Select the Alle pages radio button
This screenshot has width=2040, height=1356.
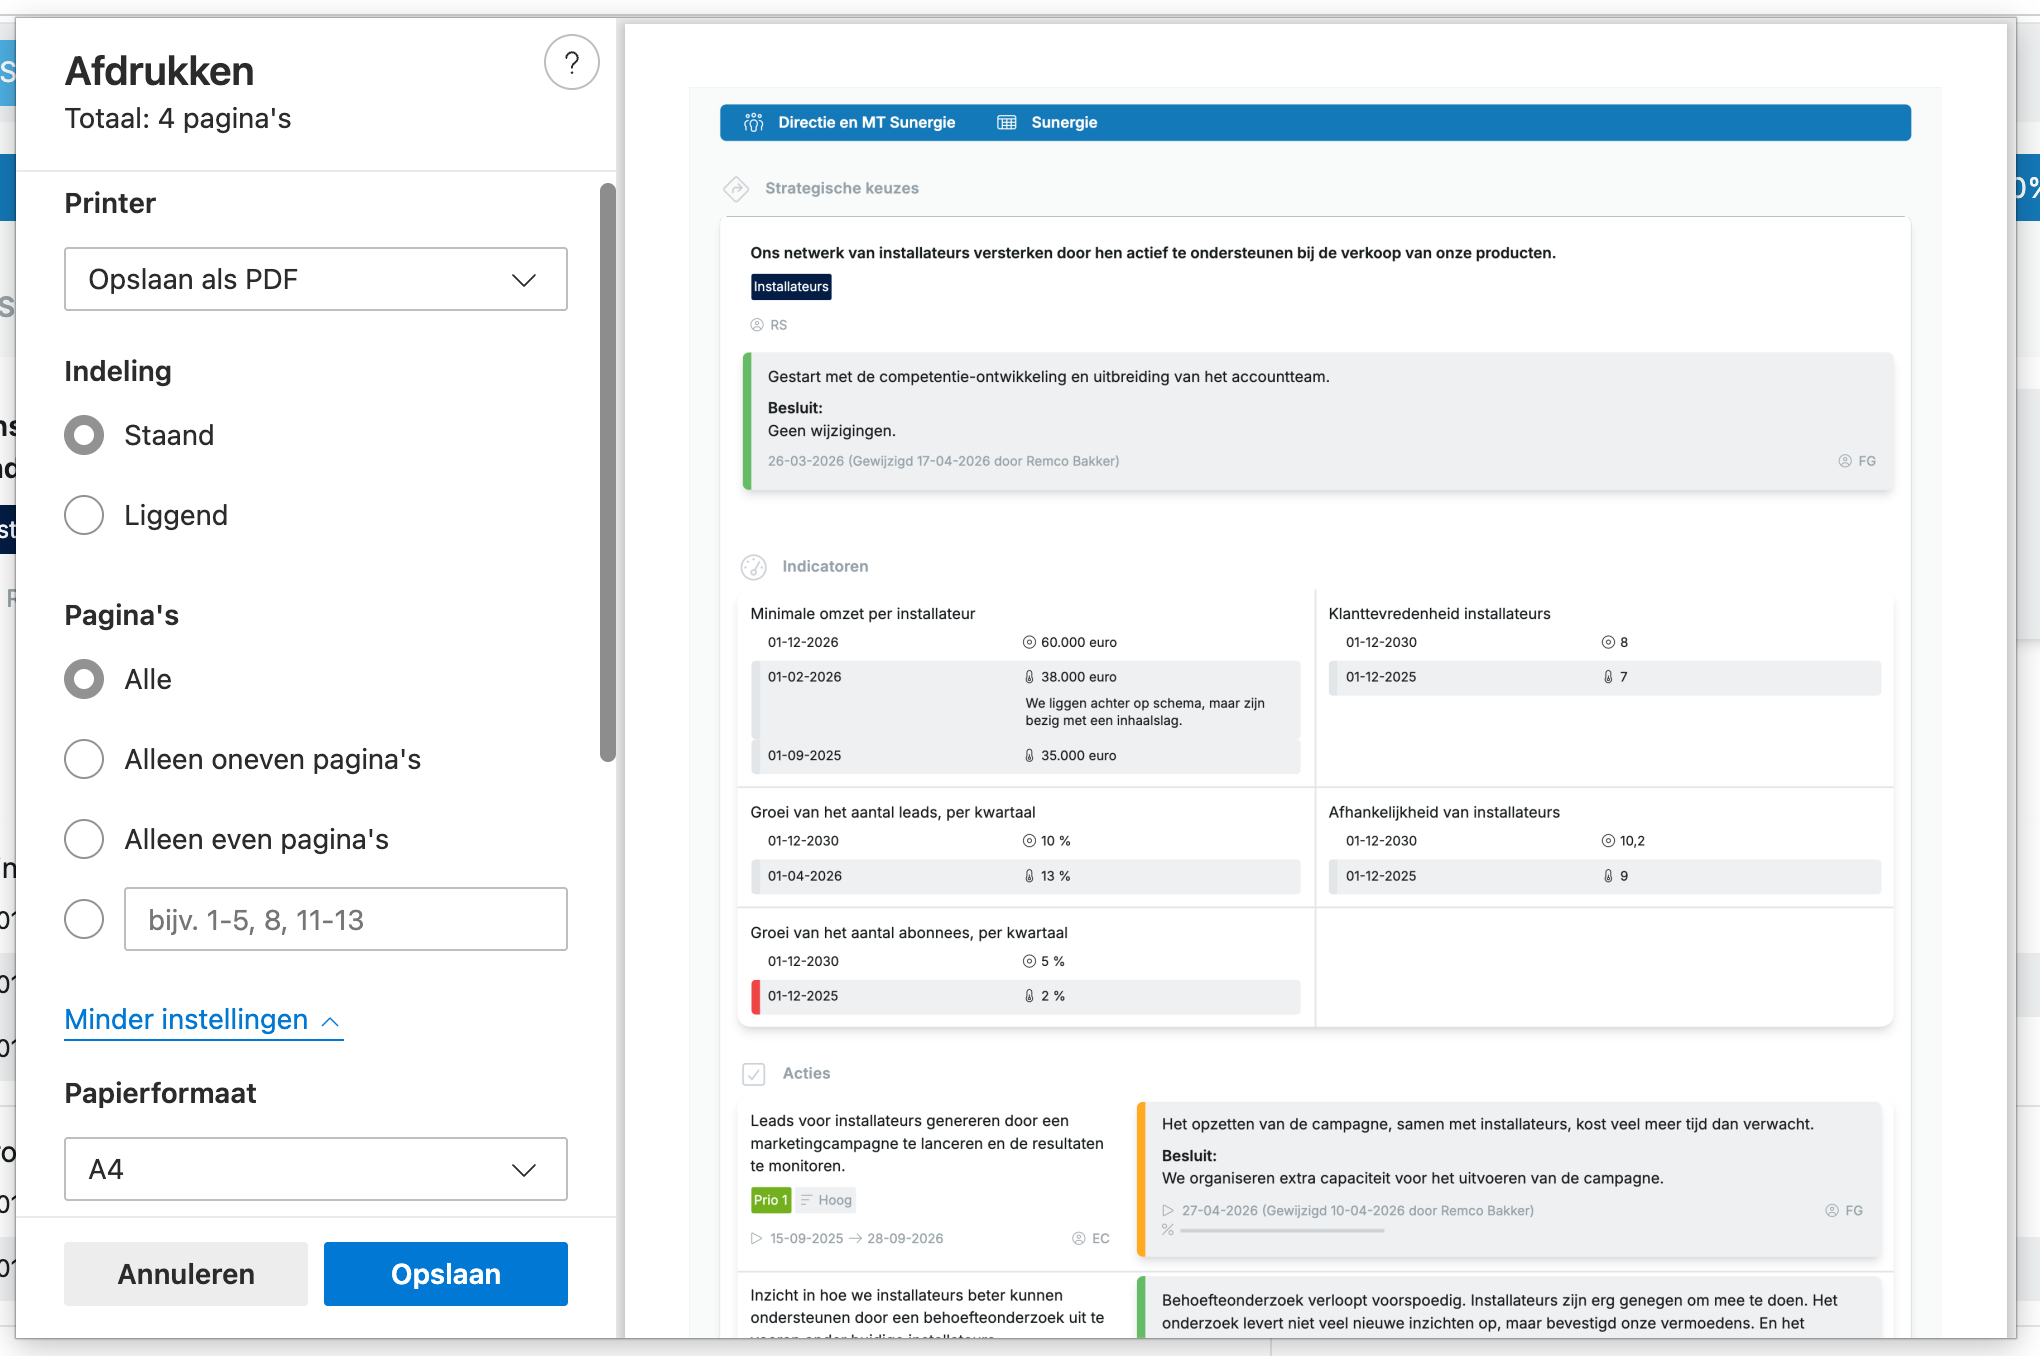click(x=84, y=679)
